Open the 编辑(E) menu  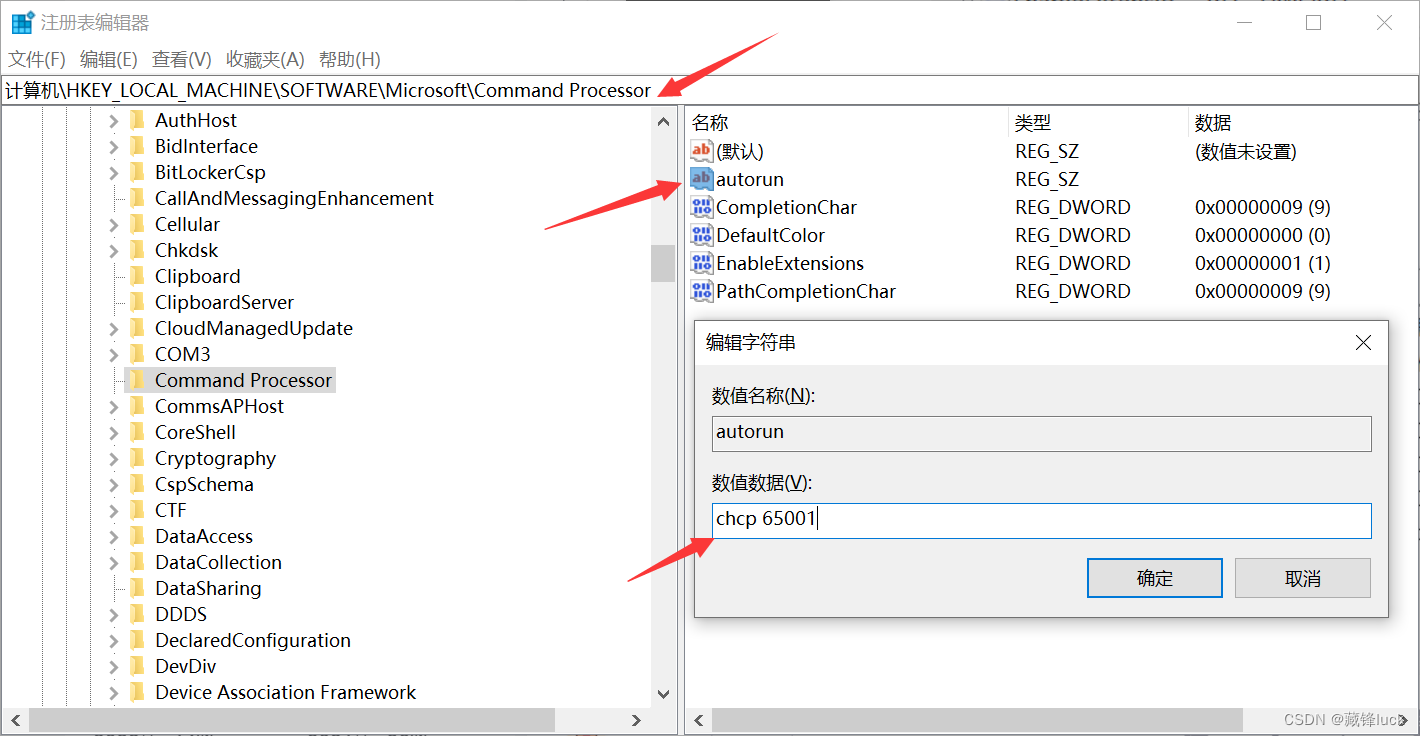[x=108, y=59]
